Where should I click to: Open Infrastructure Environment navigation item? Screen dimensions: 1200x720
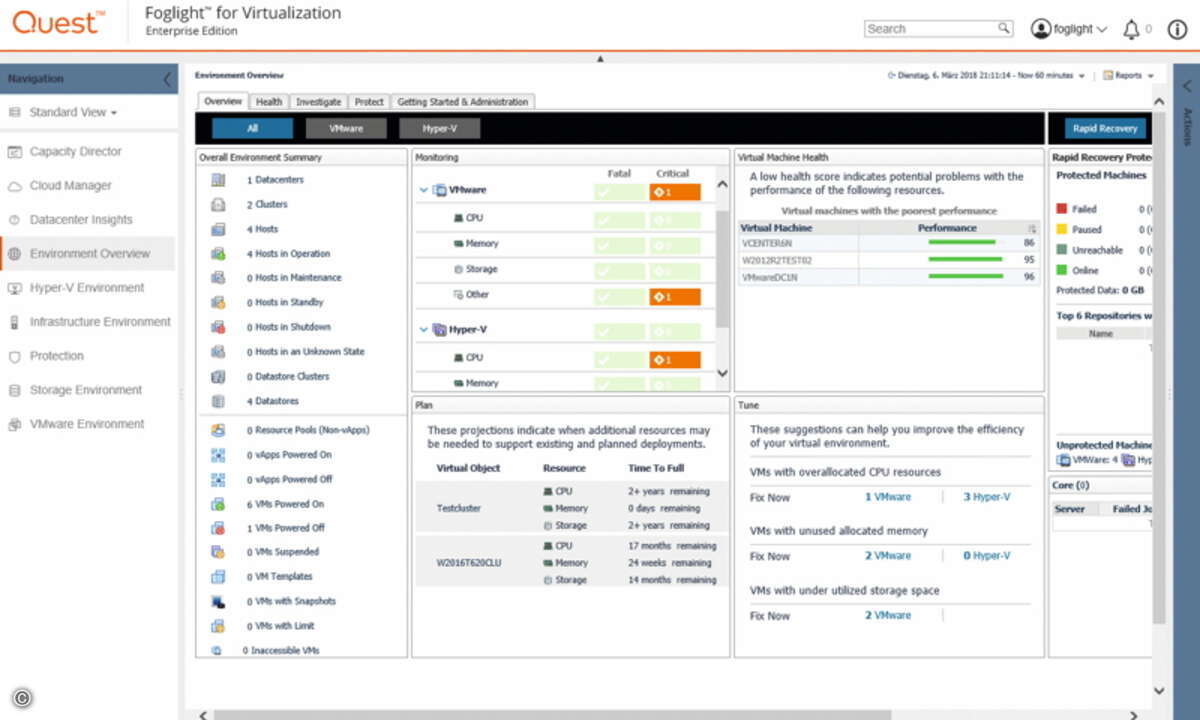[100, 322]
